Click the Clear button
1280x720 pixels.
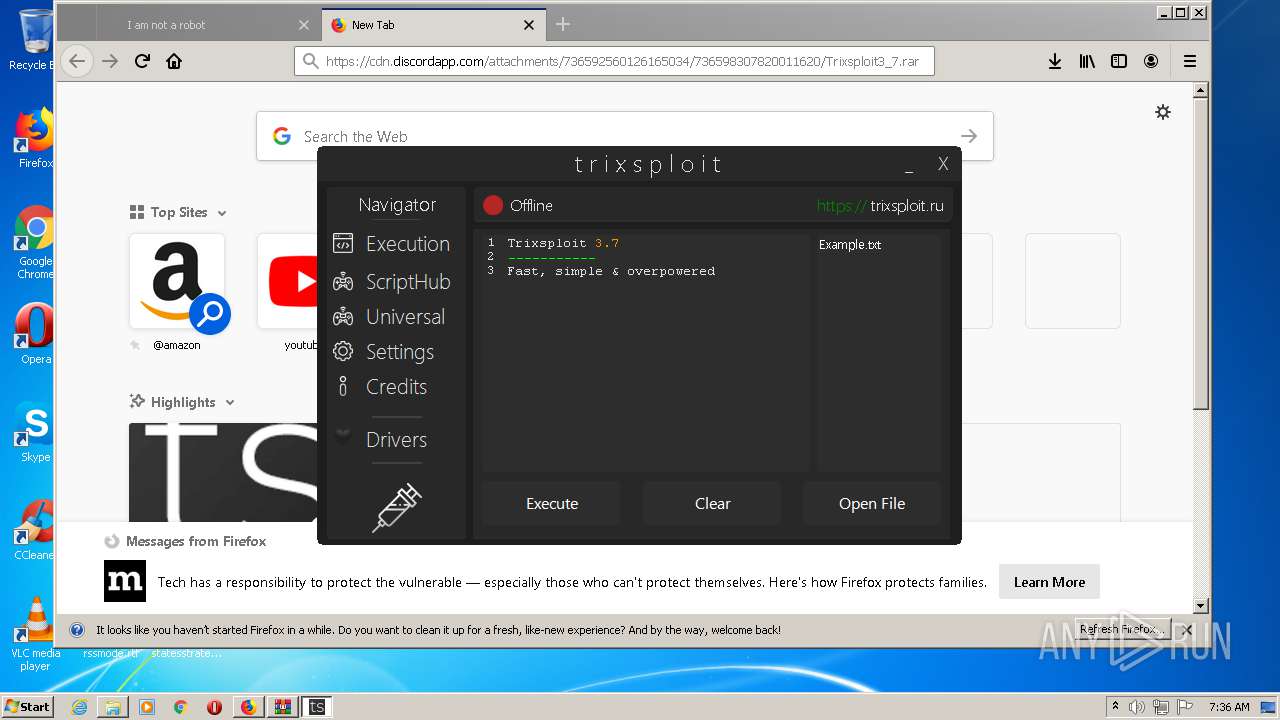click(712, 504)
